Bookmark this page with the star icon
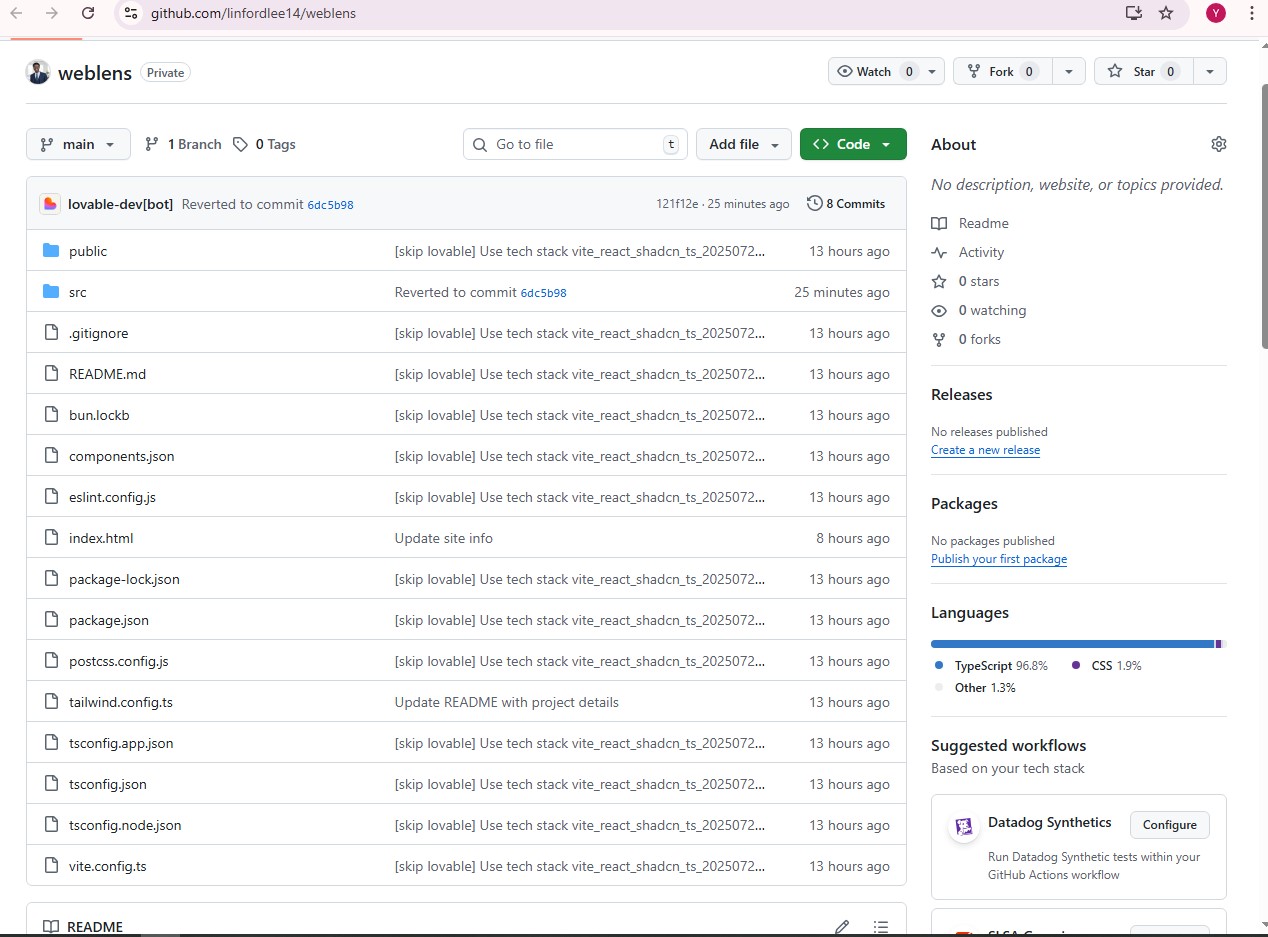Viewport: 1268px width, 937px height. coord(1166,13)
